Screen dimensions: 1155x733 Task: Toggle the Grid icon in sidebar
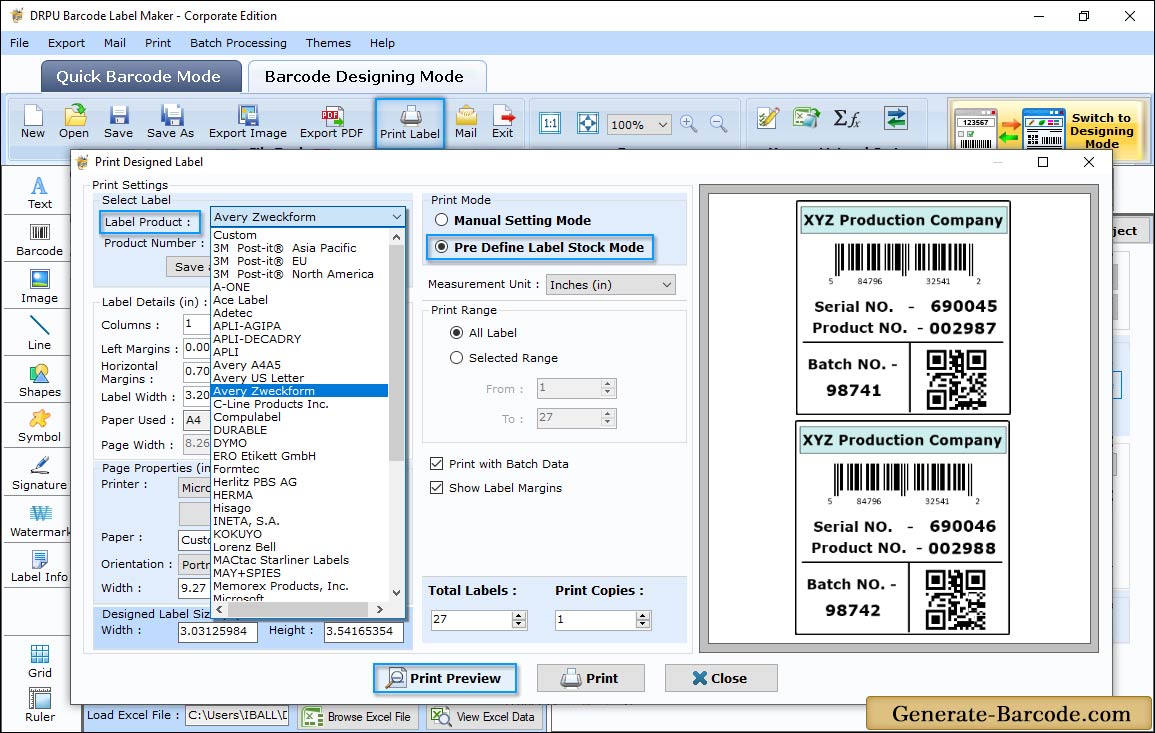point(39,662)
